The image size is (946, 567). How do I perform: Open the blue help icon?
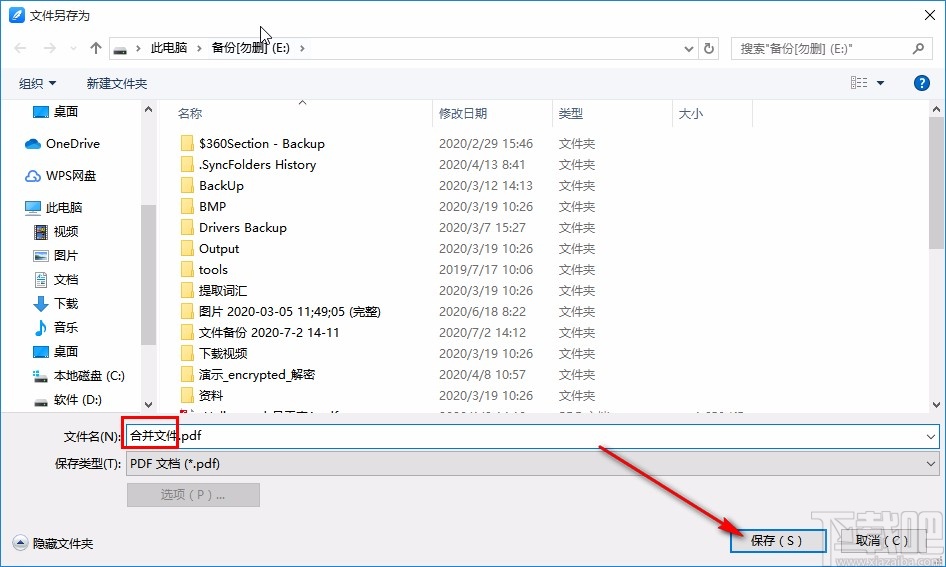[921, 83]
